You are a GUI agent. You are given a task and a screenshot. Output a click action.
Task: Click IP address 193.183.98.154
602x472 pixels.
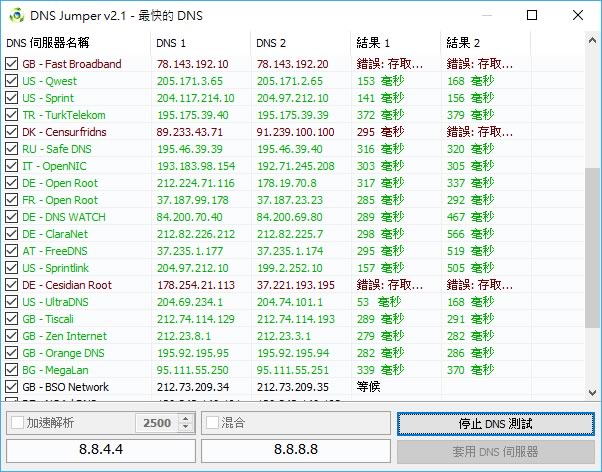[196, 166]
